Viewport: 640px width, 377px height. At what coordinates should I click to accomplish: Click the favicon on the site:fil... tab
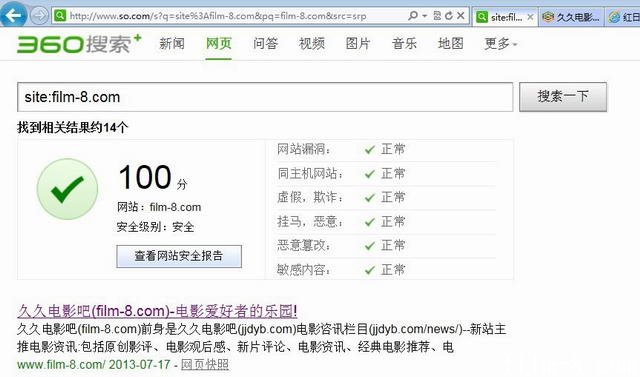click(x=482, y=17)
